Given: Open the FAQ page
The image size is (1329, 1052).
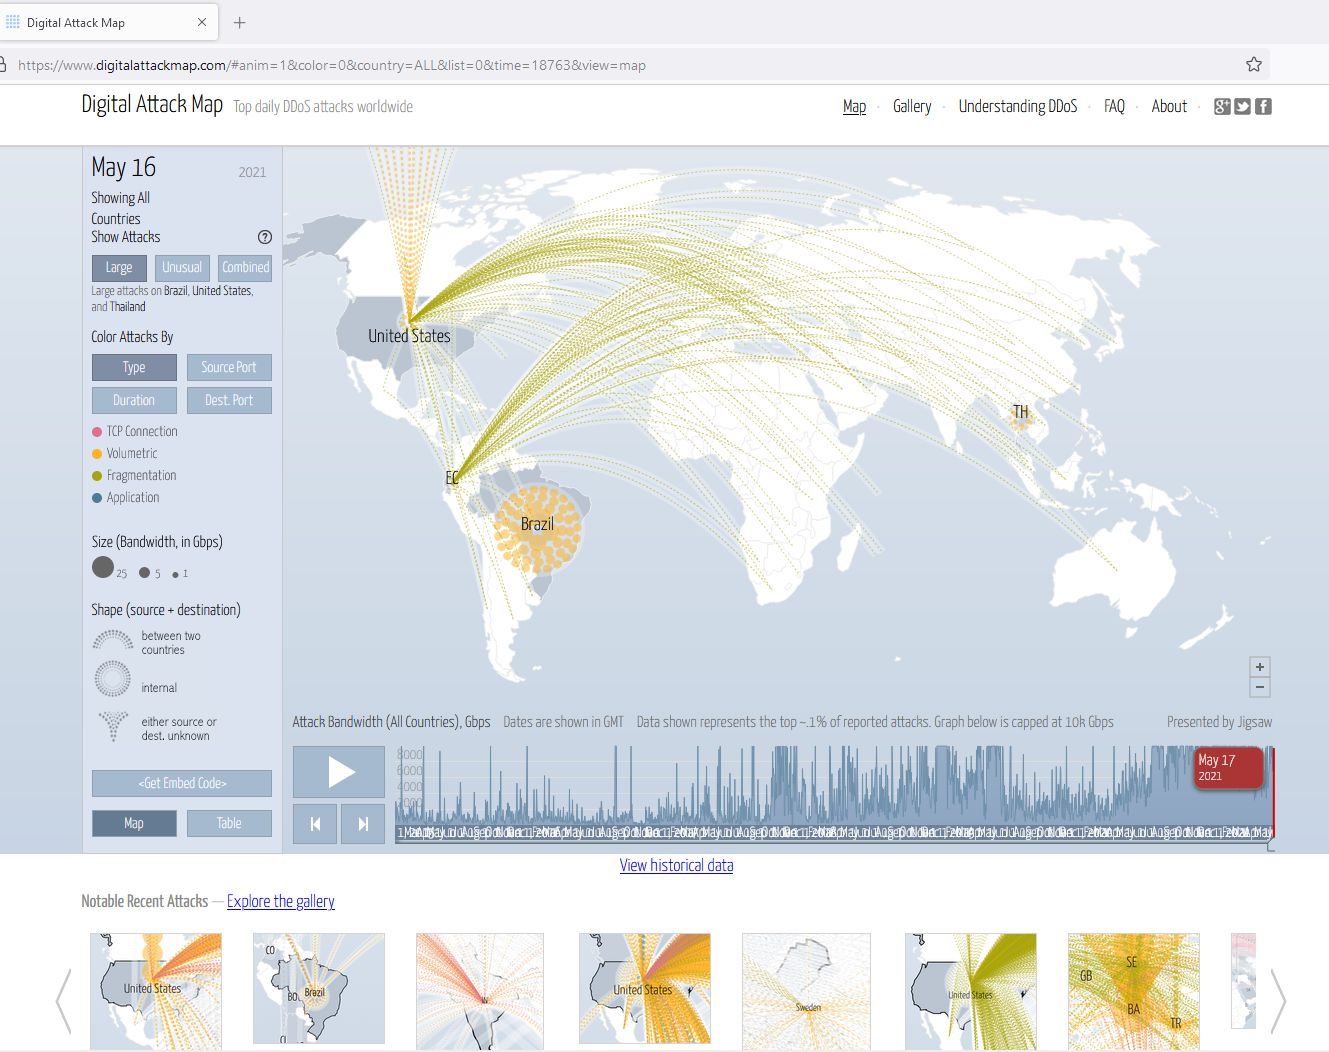Looking at the screenshot, I should pyautogui.click(x=1114, y=106).
